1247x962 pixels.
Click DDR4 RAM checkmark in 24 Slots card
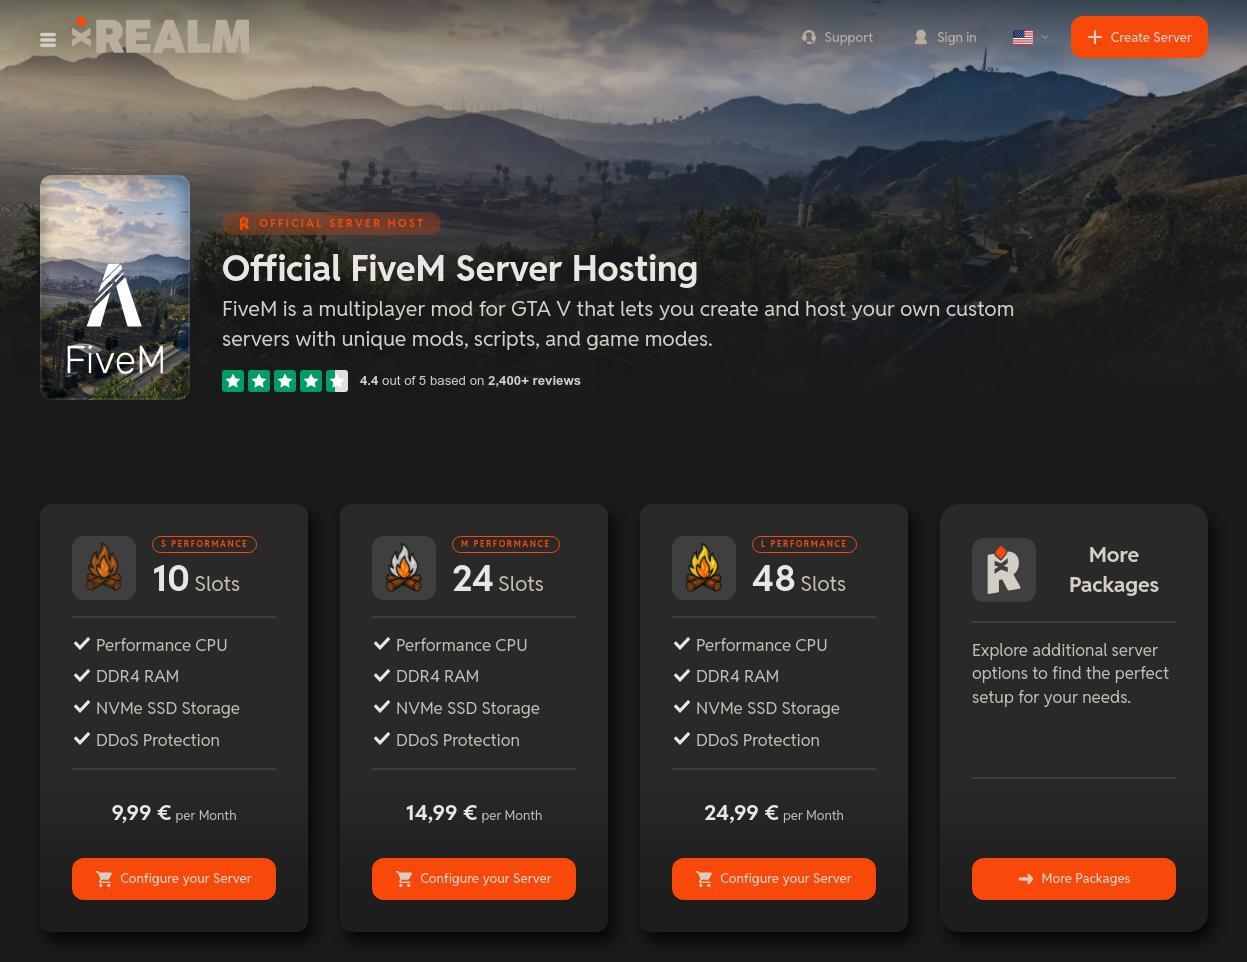(382, 676)
